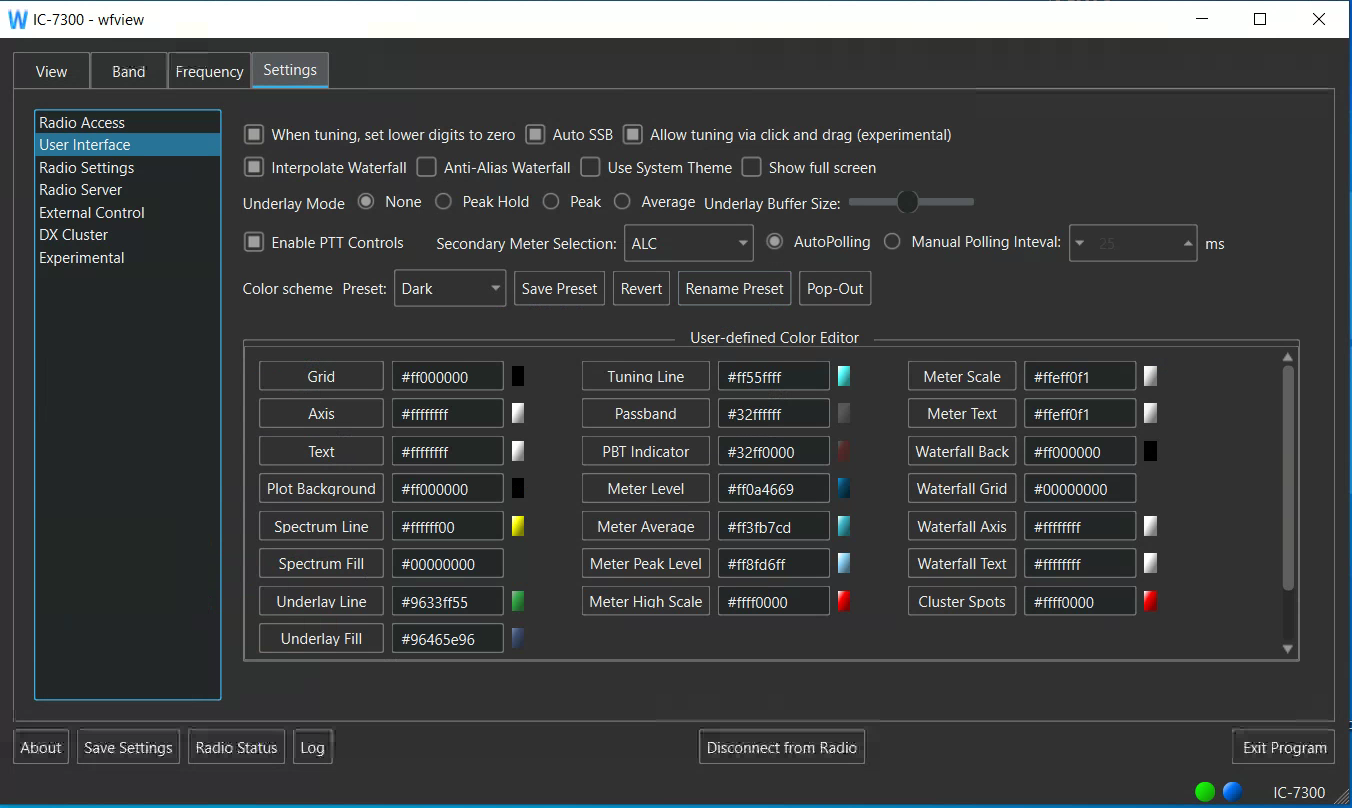Enable the Auto SSB checkbox
This screenshot has height=808, width=1352.
pos(535,134)
